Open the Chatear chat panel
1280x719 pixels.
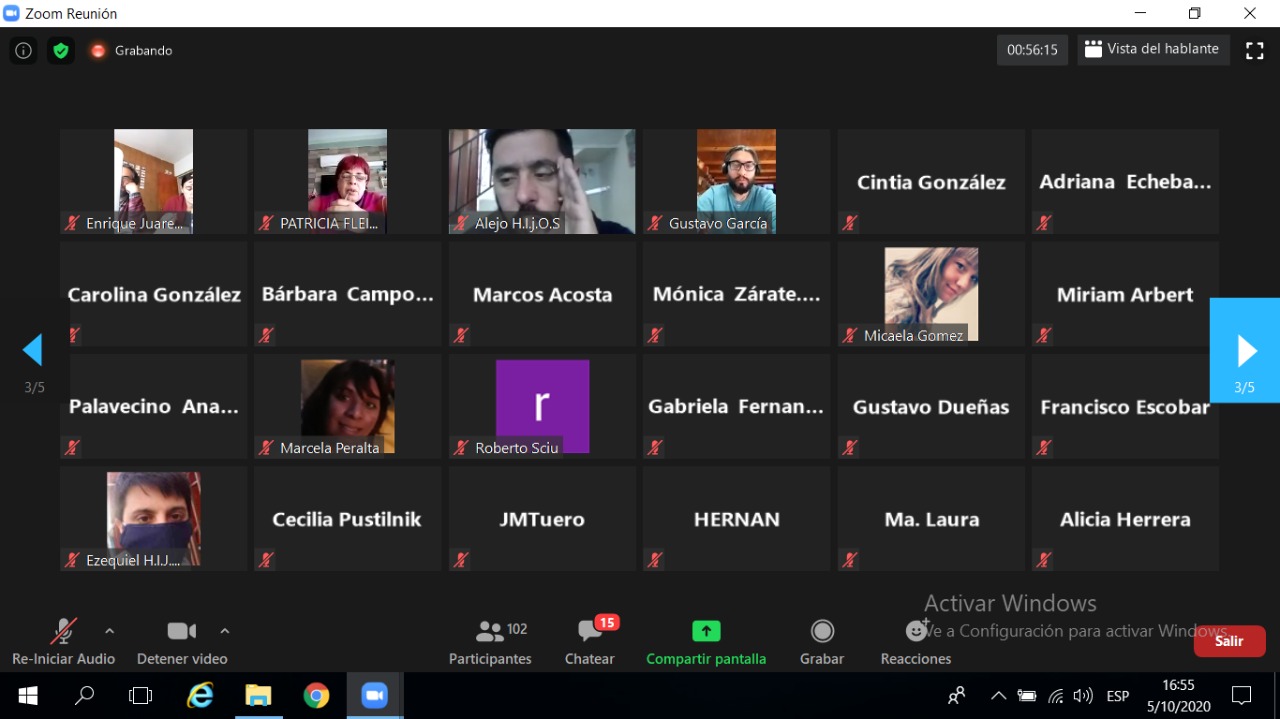pos(590,642)
